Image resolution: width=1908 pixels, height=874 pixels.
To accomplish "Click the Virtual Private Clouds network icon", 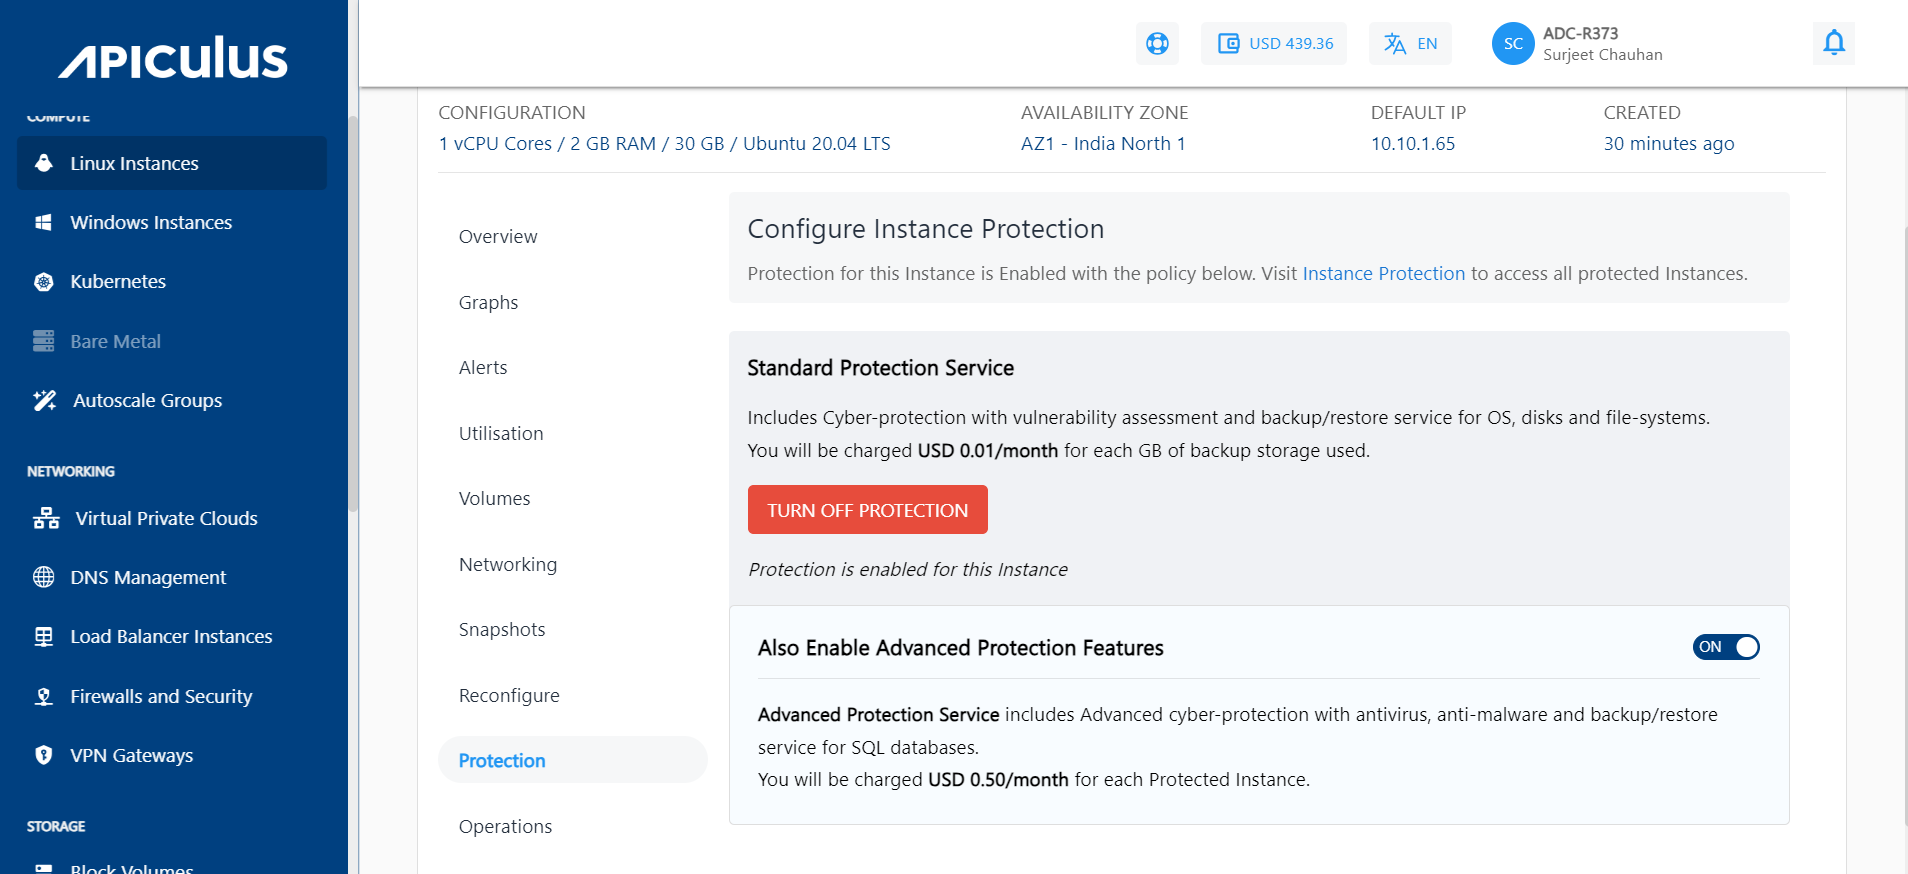I will 46,518.
